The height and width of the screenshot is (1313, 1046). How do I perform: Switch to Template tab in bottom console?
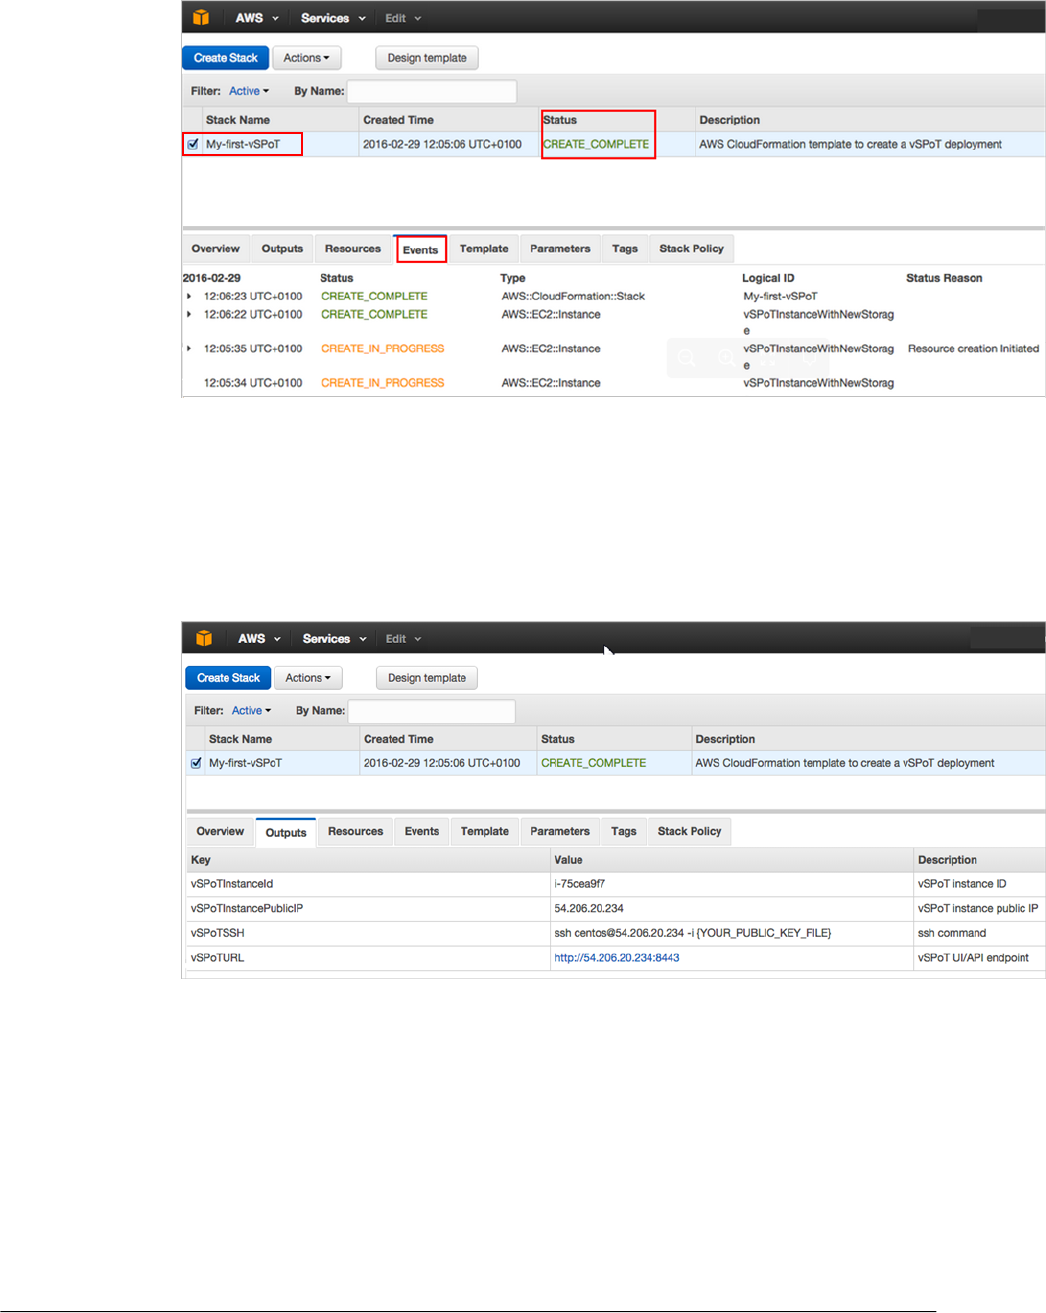[x=485, y=831]
